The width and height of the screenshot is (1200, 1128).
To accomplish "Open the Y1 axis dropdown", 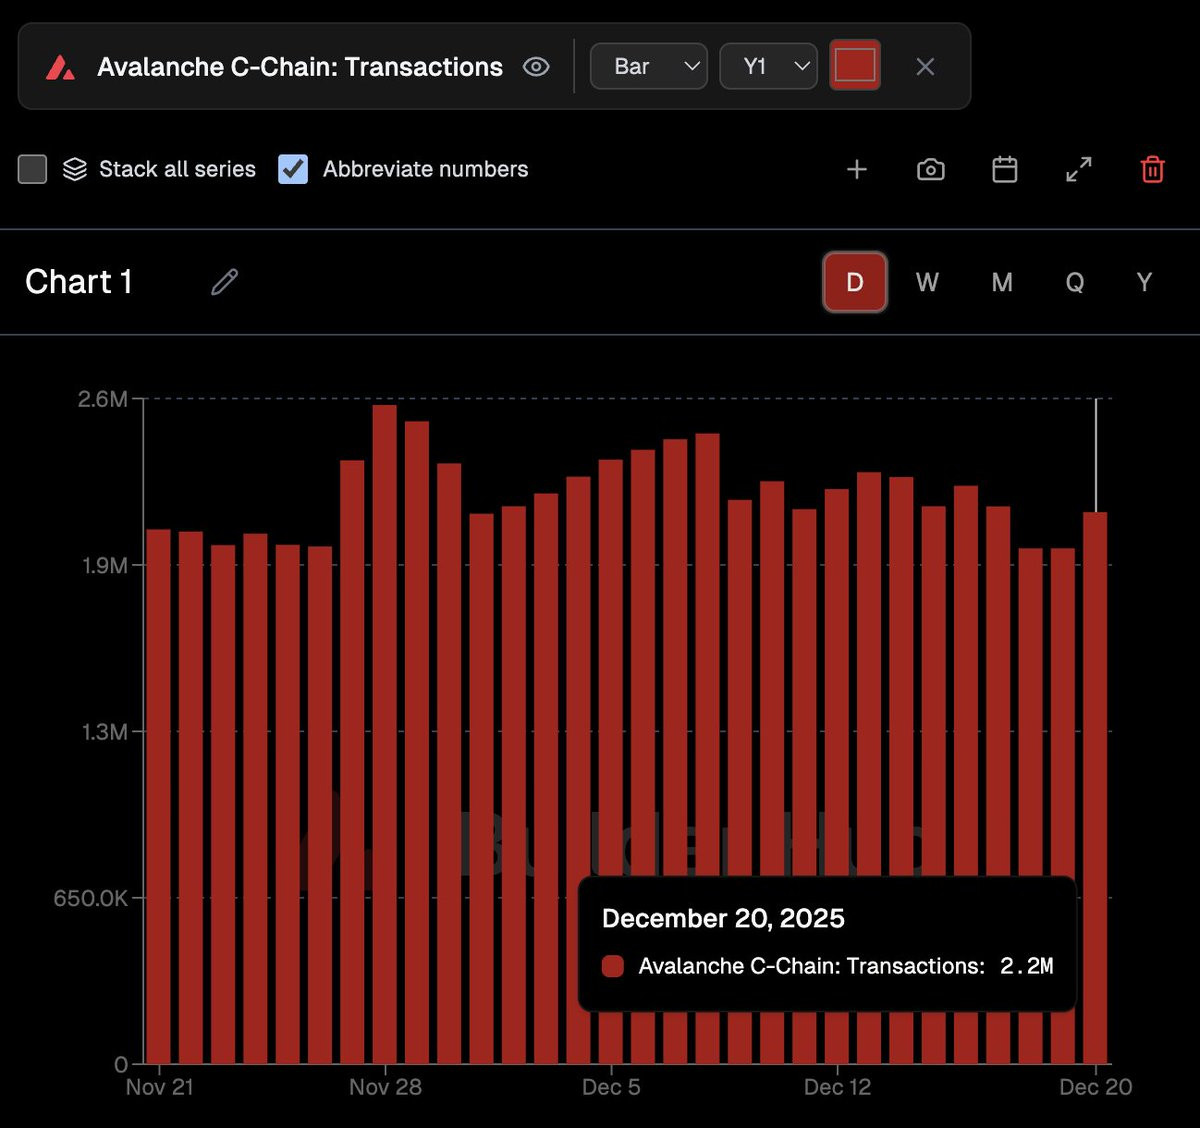I will 769,66.
